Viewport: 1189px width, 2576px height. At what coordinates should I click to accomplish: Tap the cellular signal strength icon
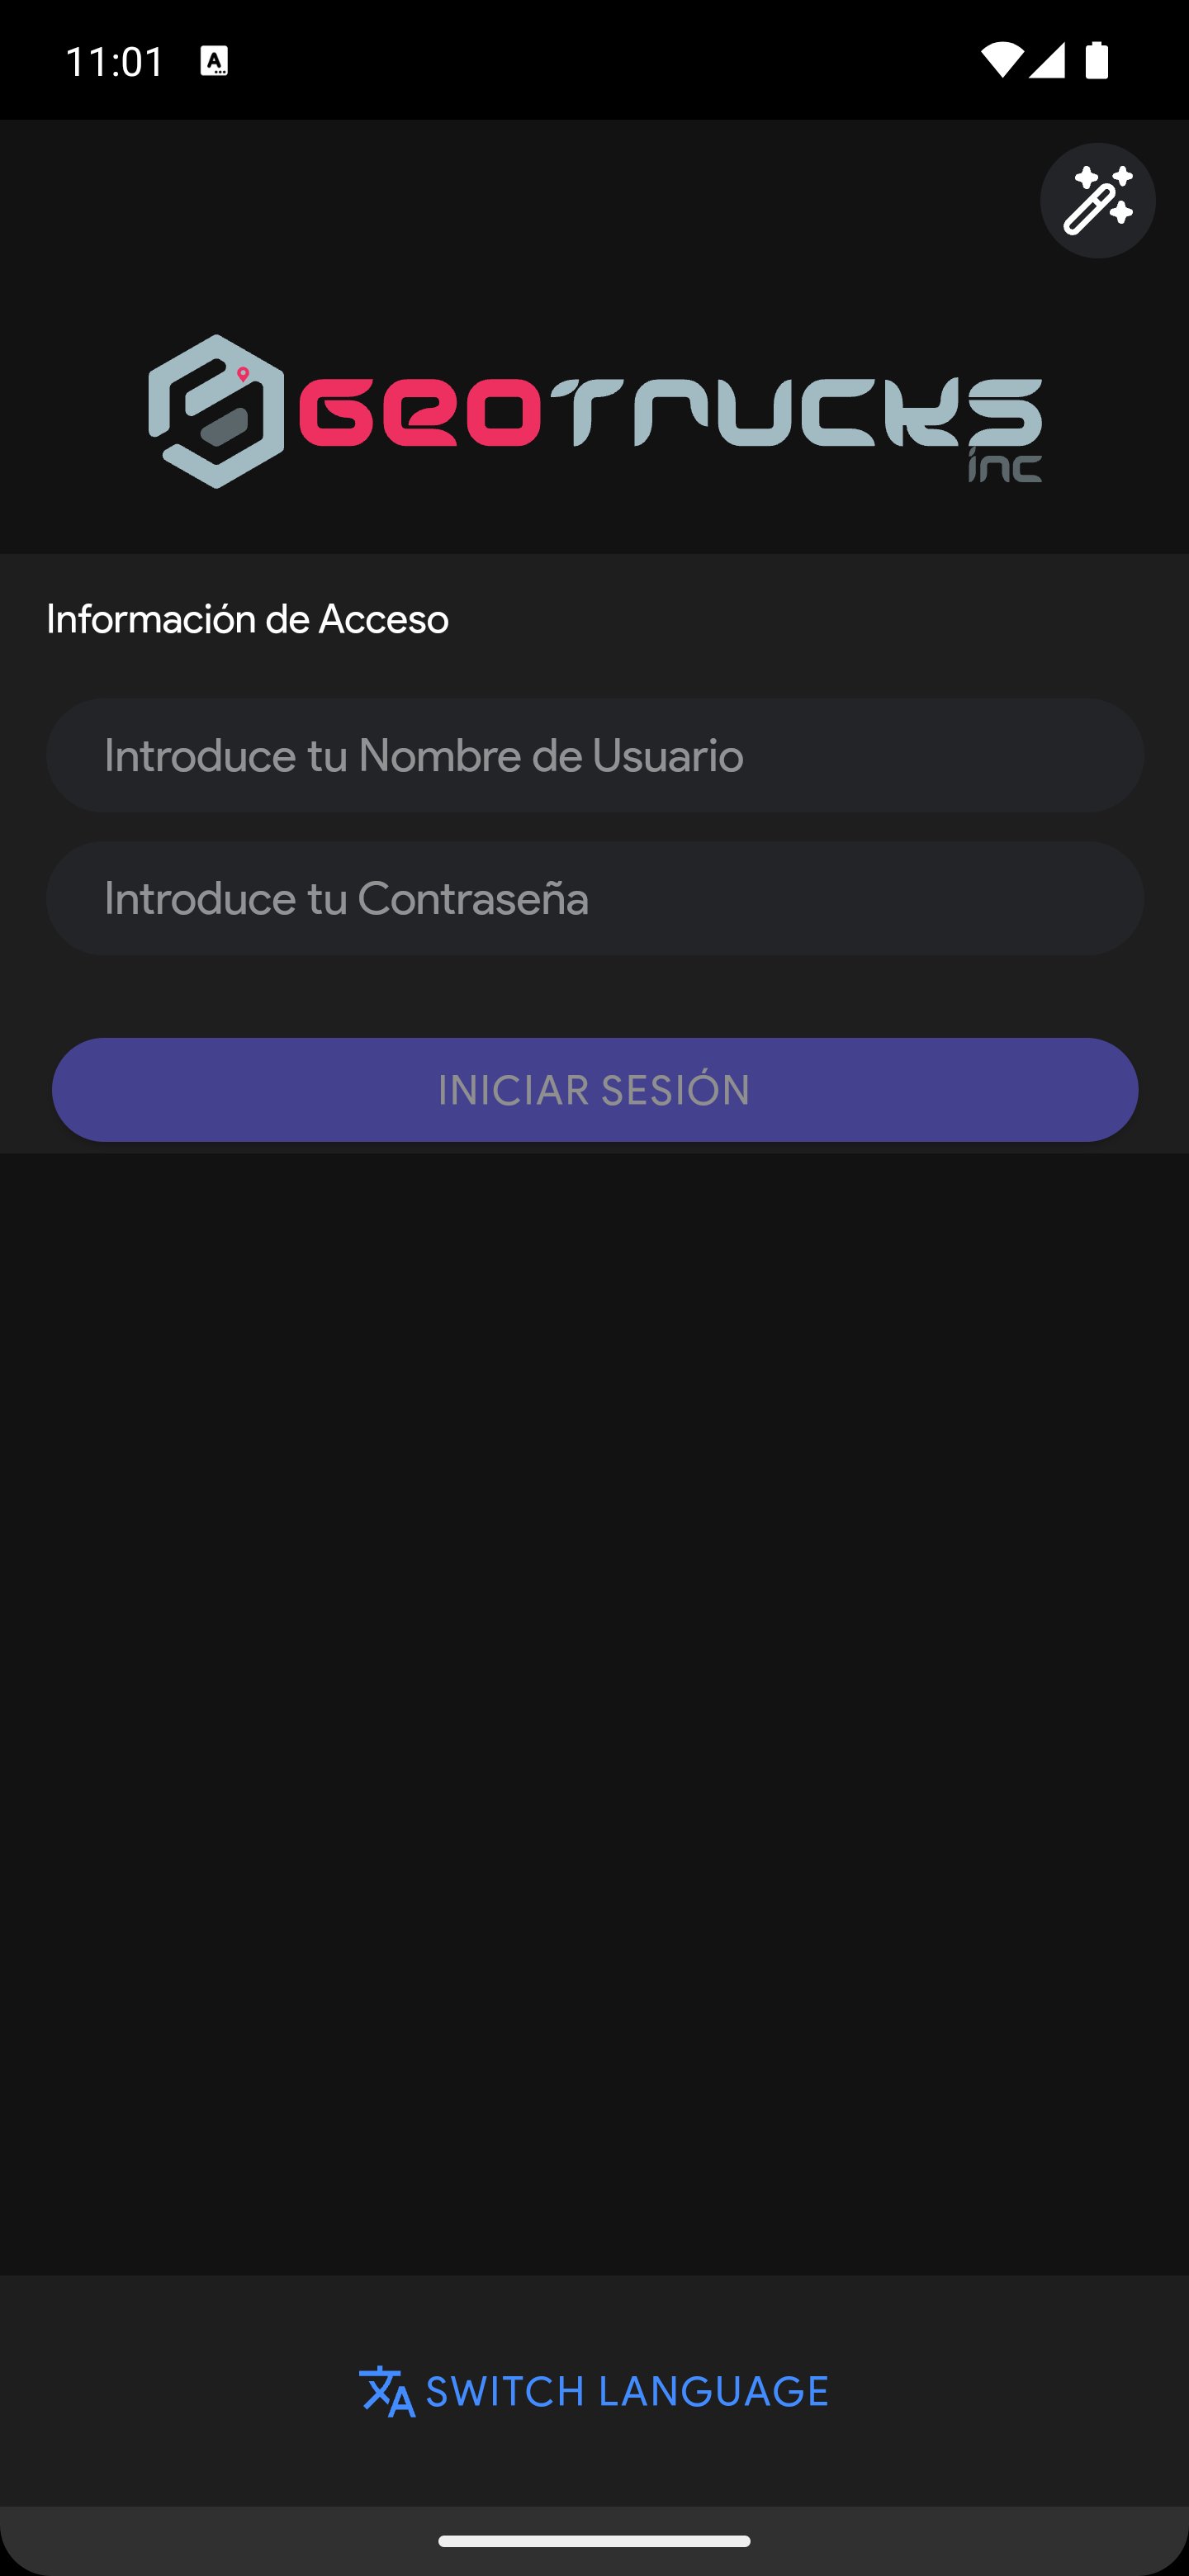pos(1046,61)
